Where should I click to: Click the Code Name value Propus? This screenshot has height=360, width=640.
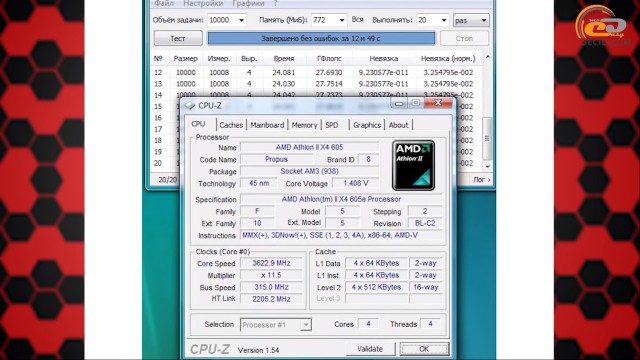pos(276,159)
